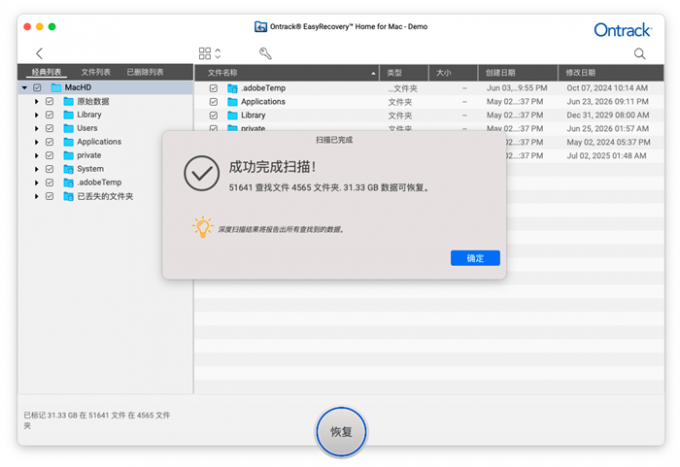This screenshot has width=680, height=467.
Task: Toggle the .adobeTemp tree checkbox
Action: [x=49, y=183]
